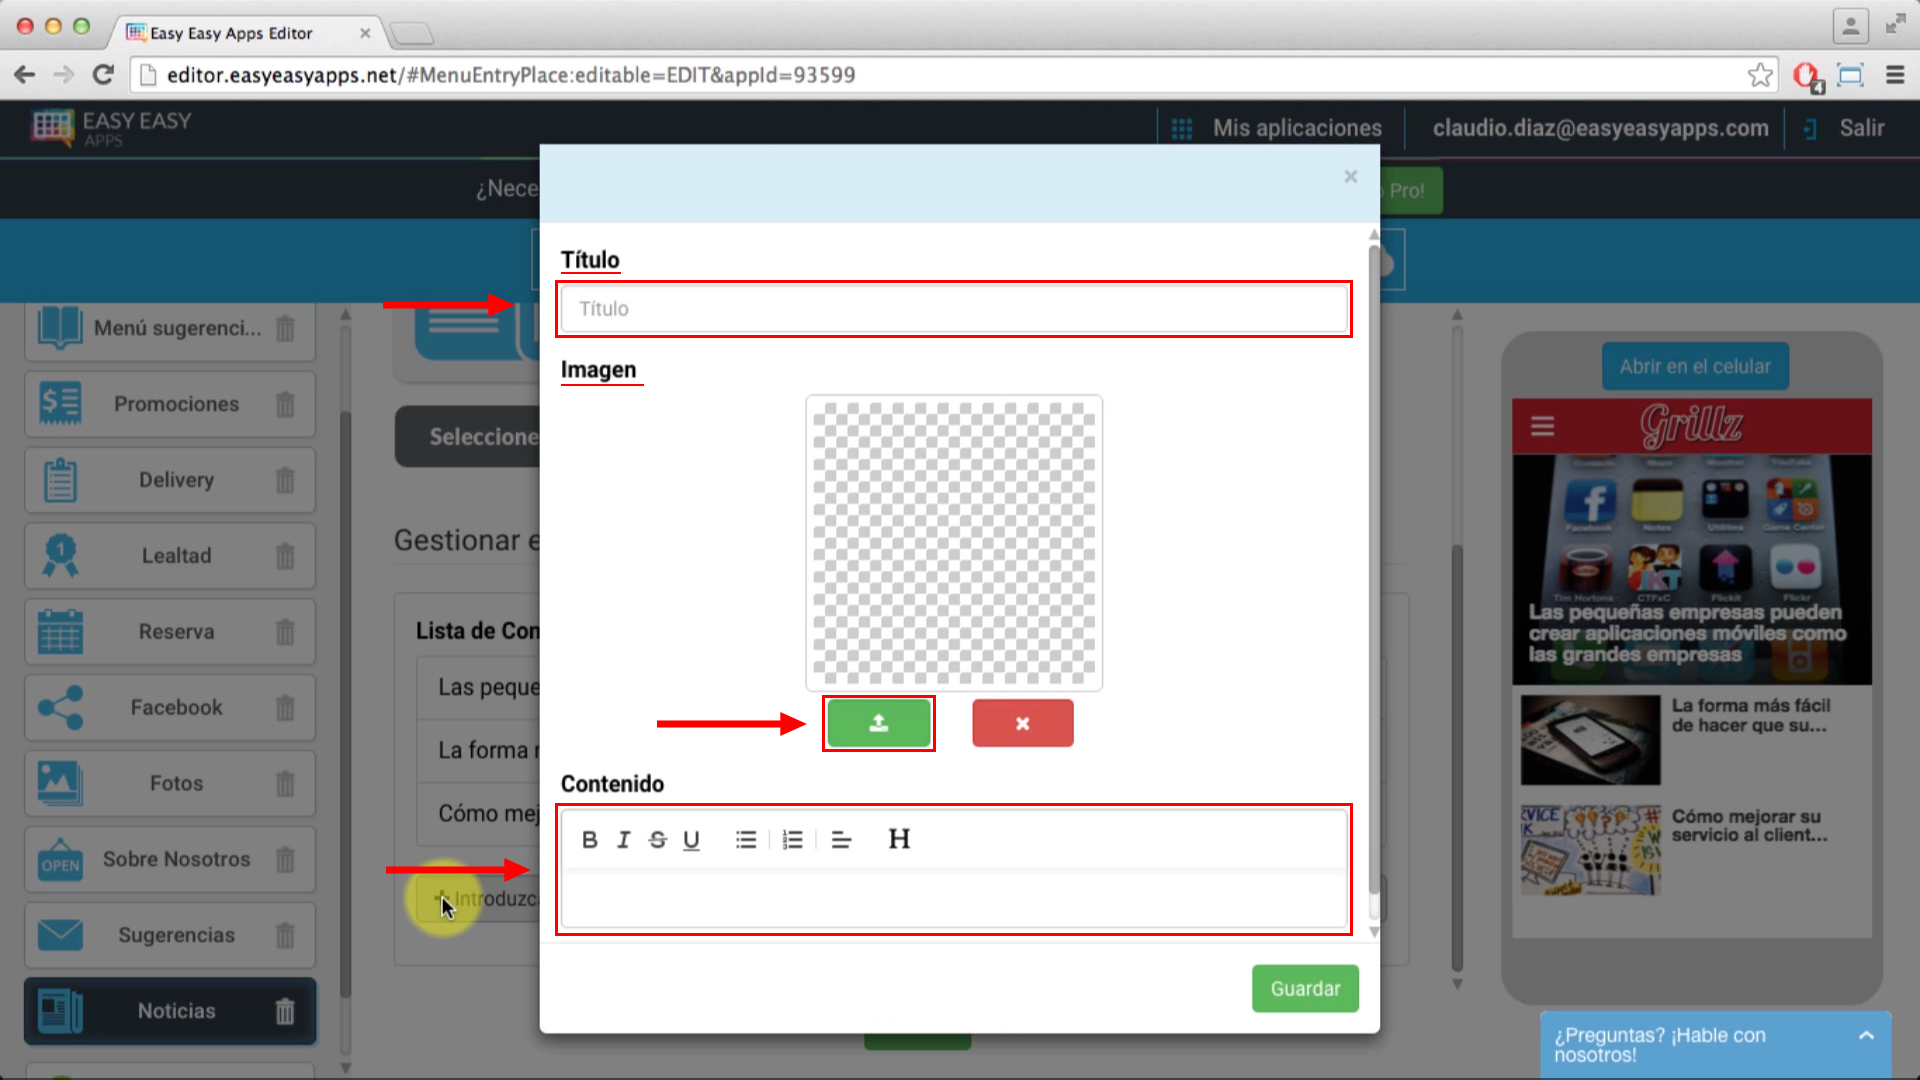
Task: Open the Reserva section in sidebar
Action: click(x=177, y=630)
